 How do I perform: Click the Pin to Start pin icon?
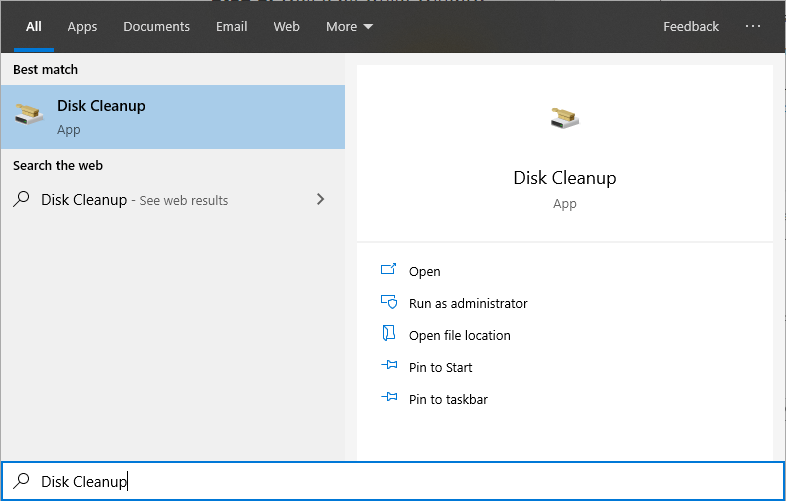[389, 365]
